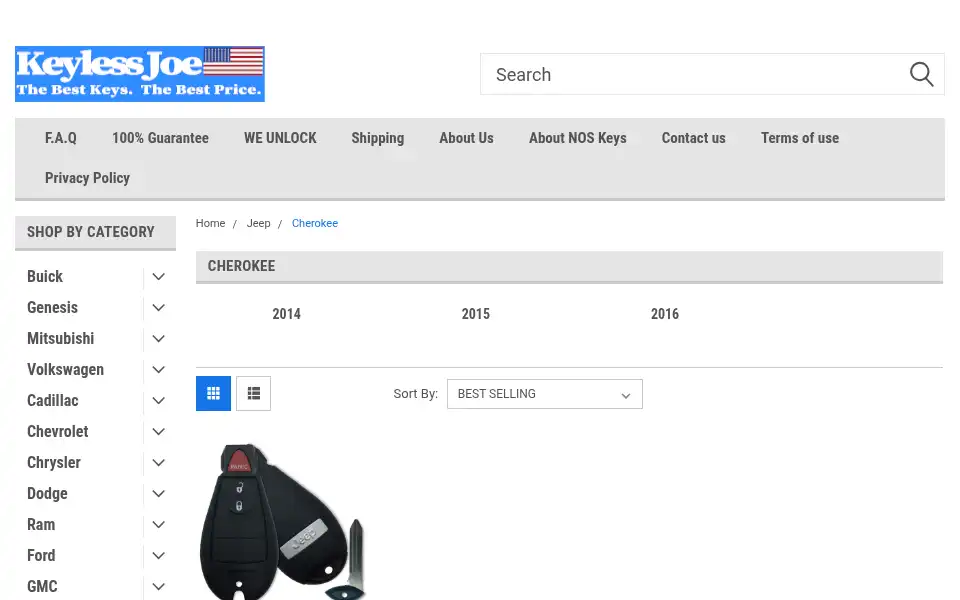Open the KeylessJoe logo homepage
The height and width of the screenshot is (600, 960).
click(140, 74)
